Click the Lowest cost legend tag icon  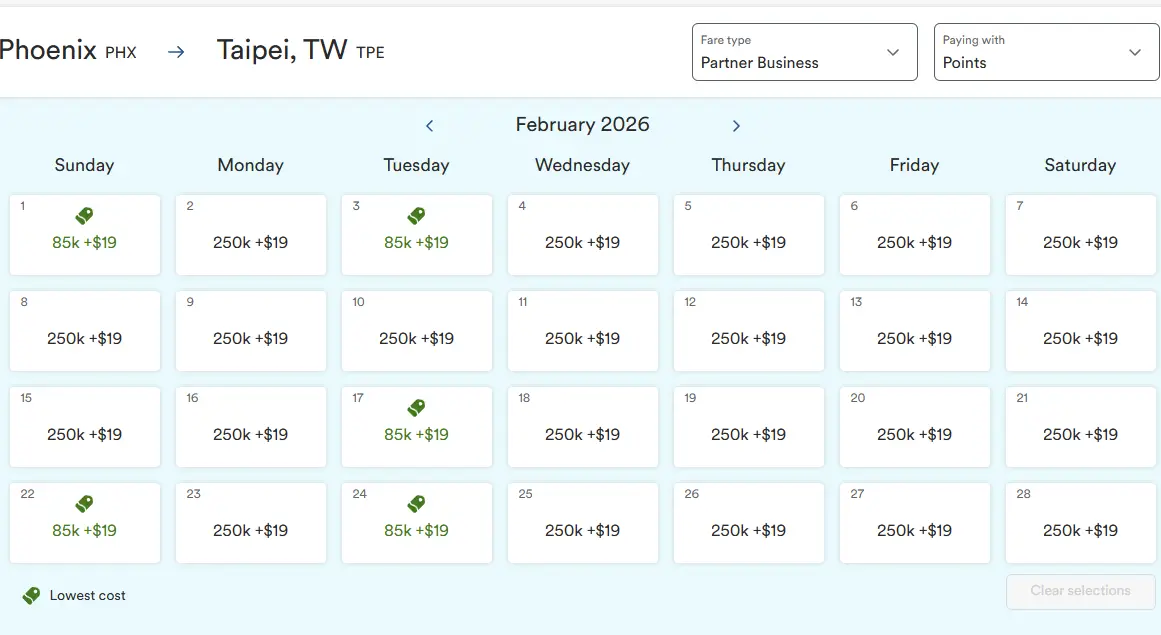[32, 595]
